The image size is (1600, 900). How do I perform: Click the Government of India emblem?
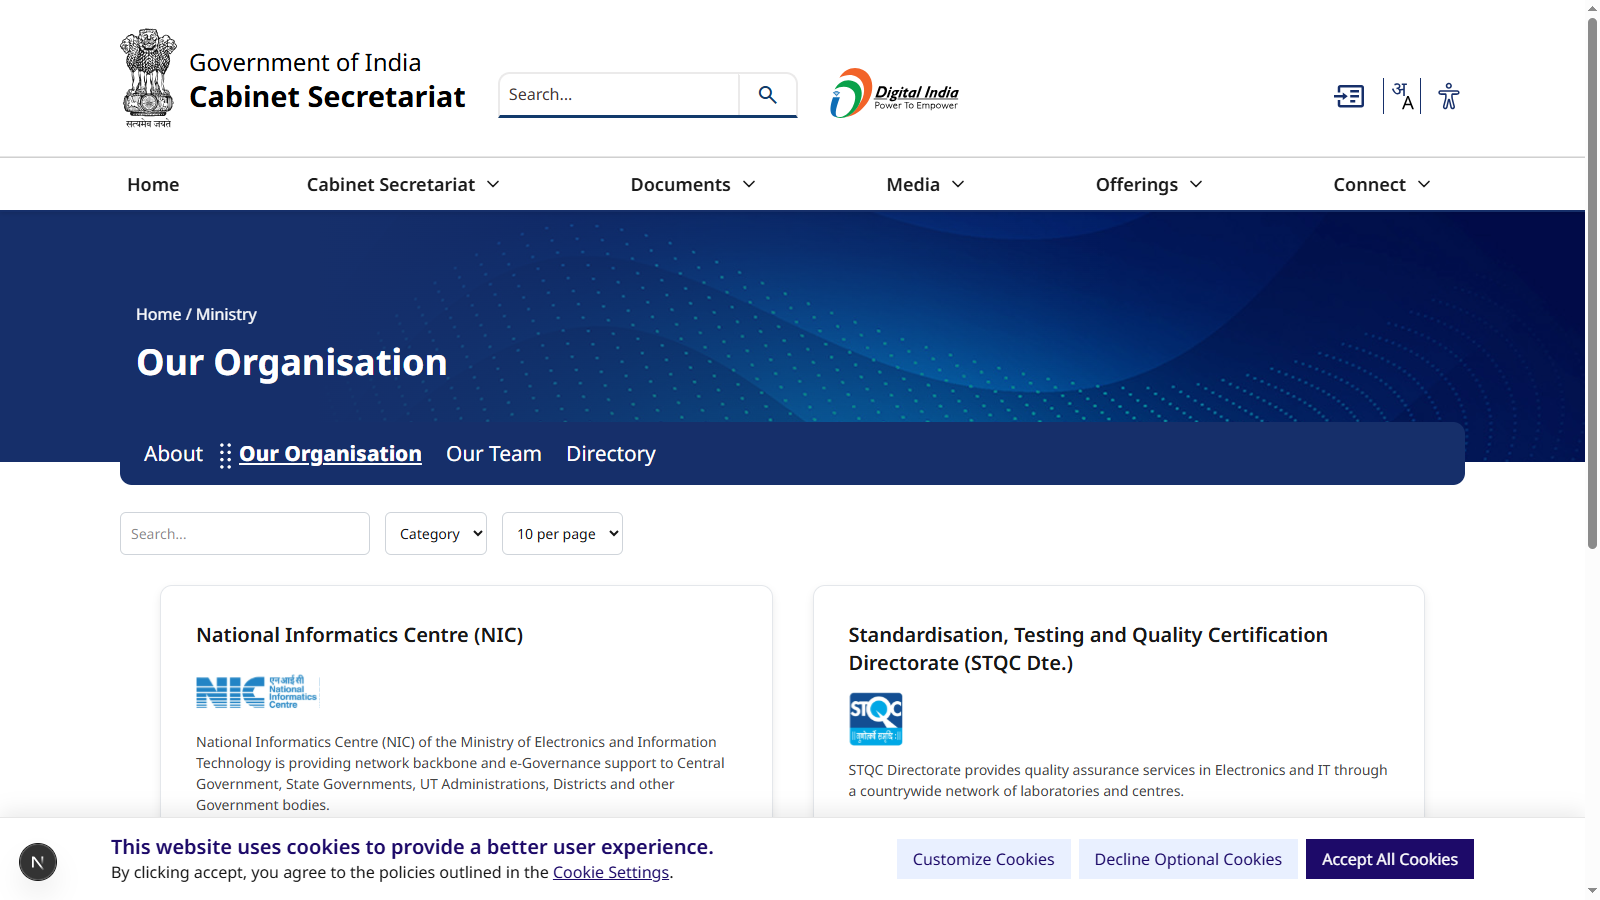148,78
